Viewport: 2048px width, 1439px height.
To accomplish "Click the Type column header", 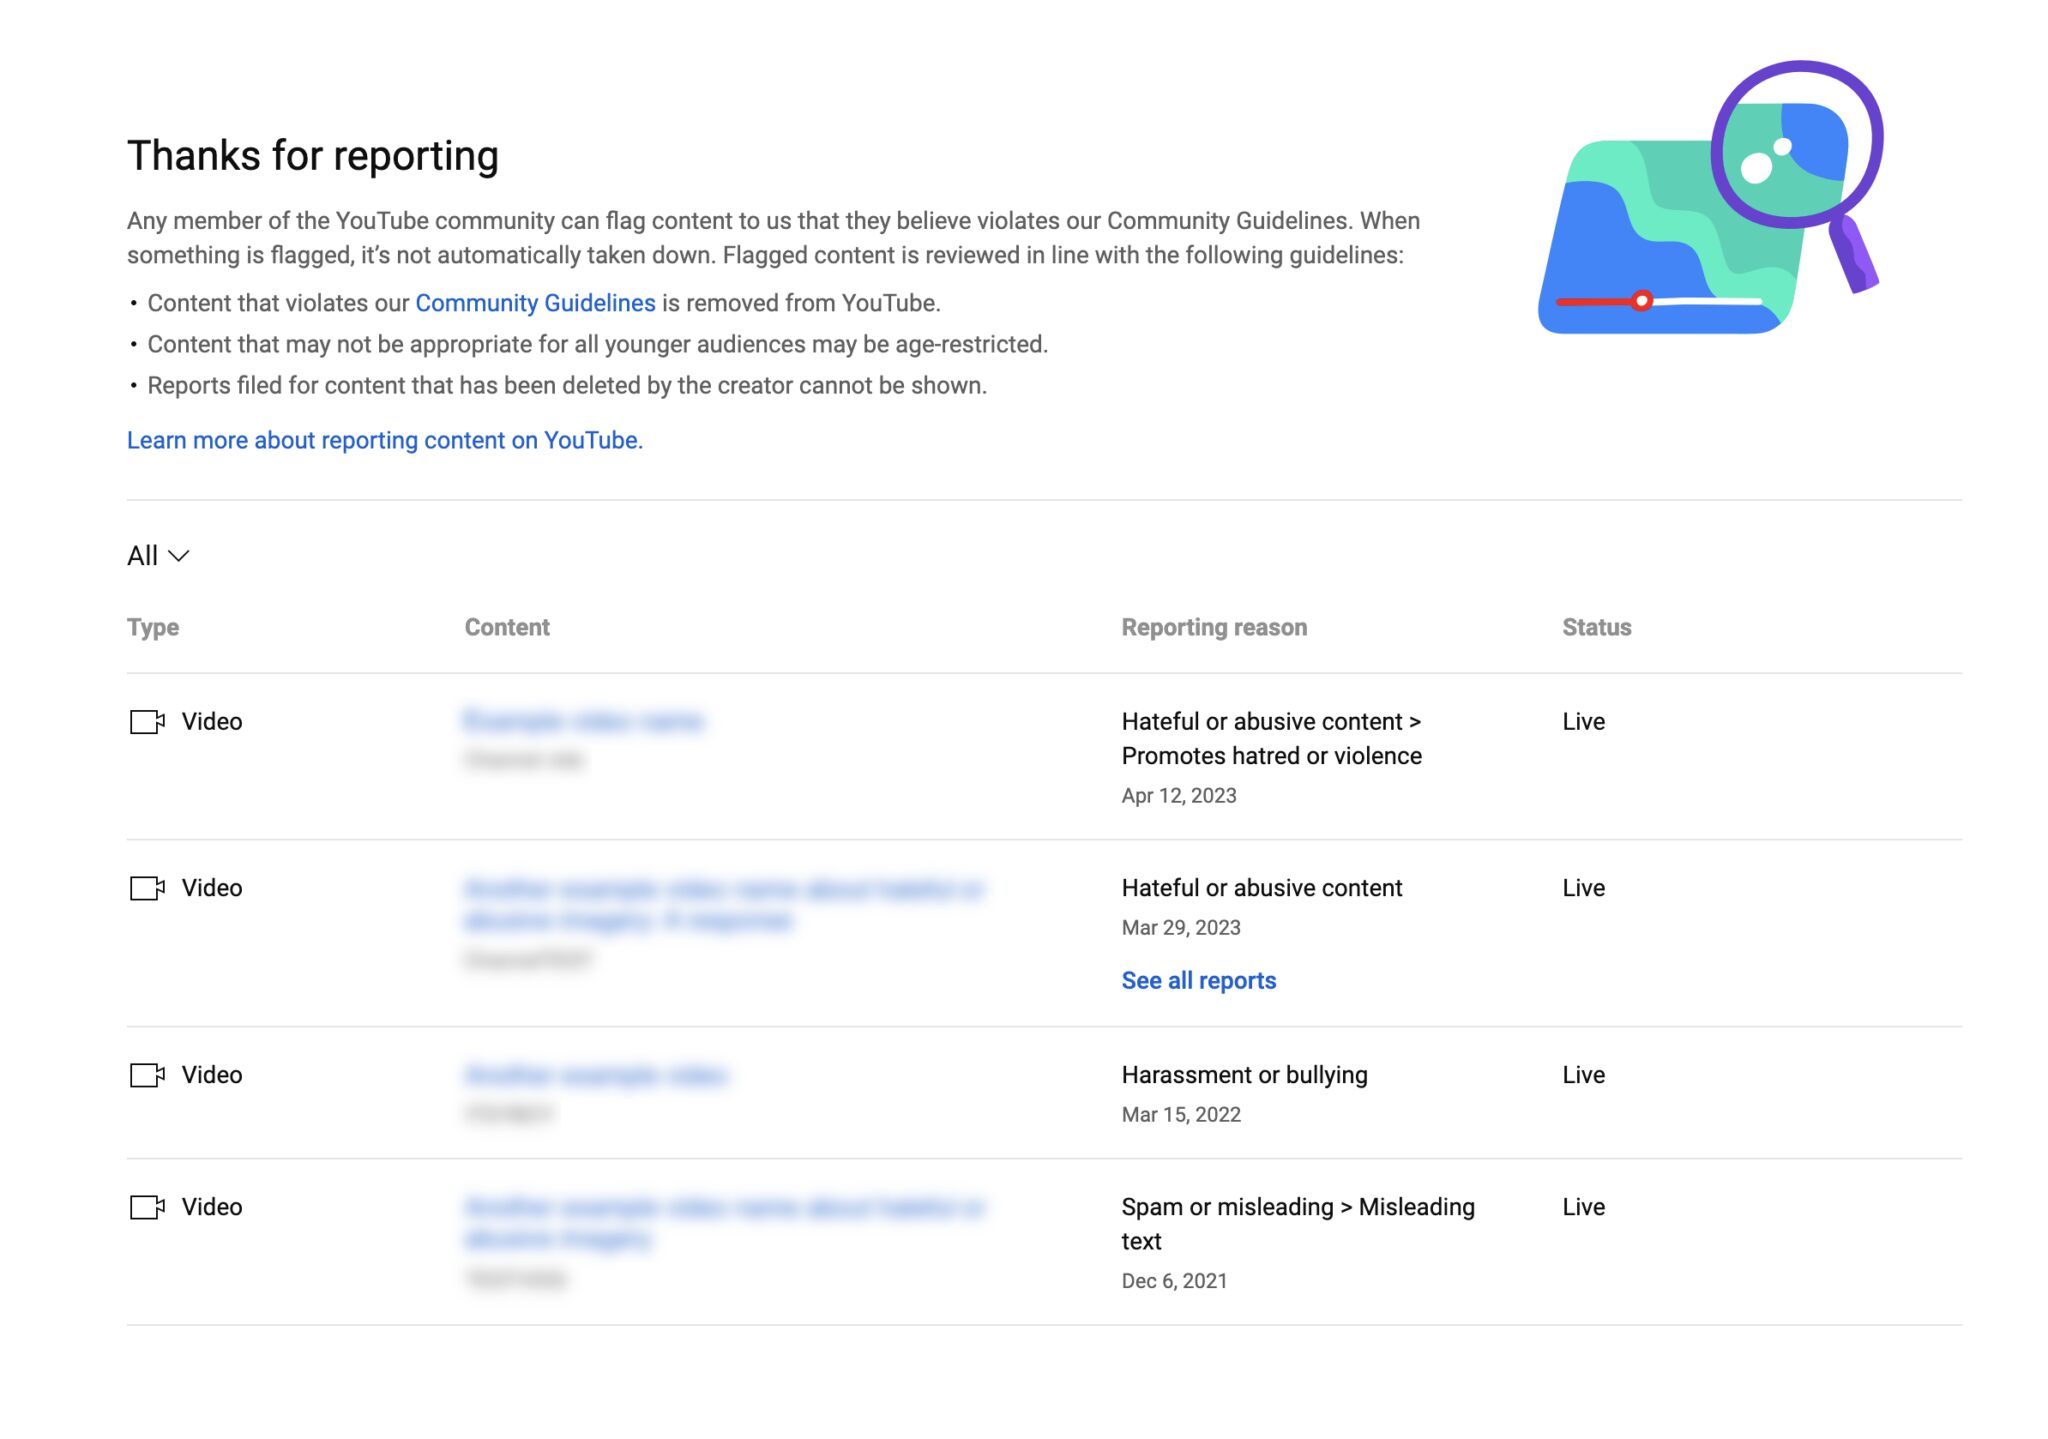I will tap(153, 627).
